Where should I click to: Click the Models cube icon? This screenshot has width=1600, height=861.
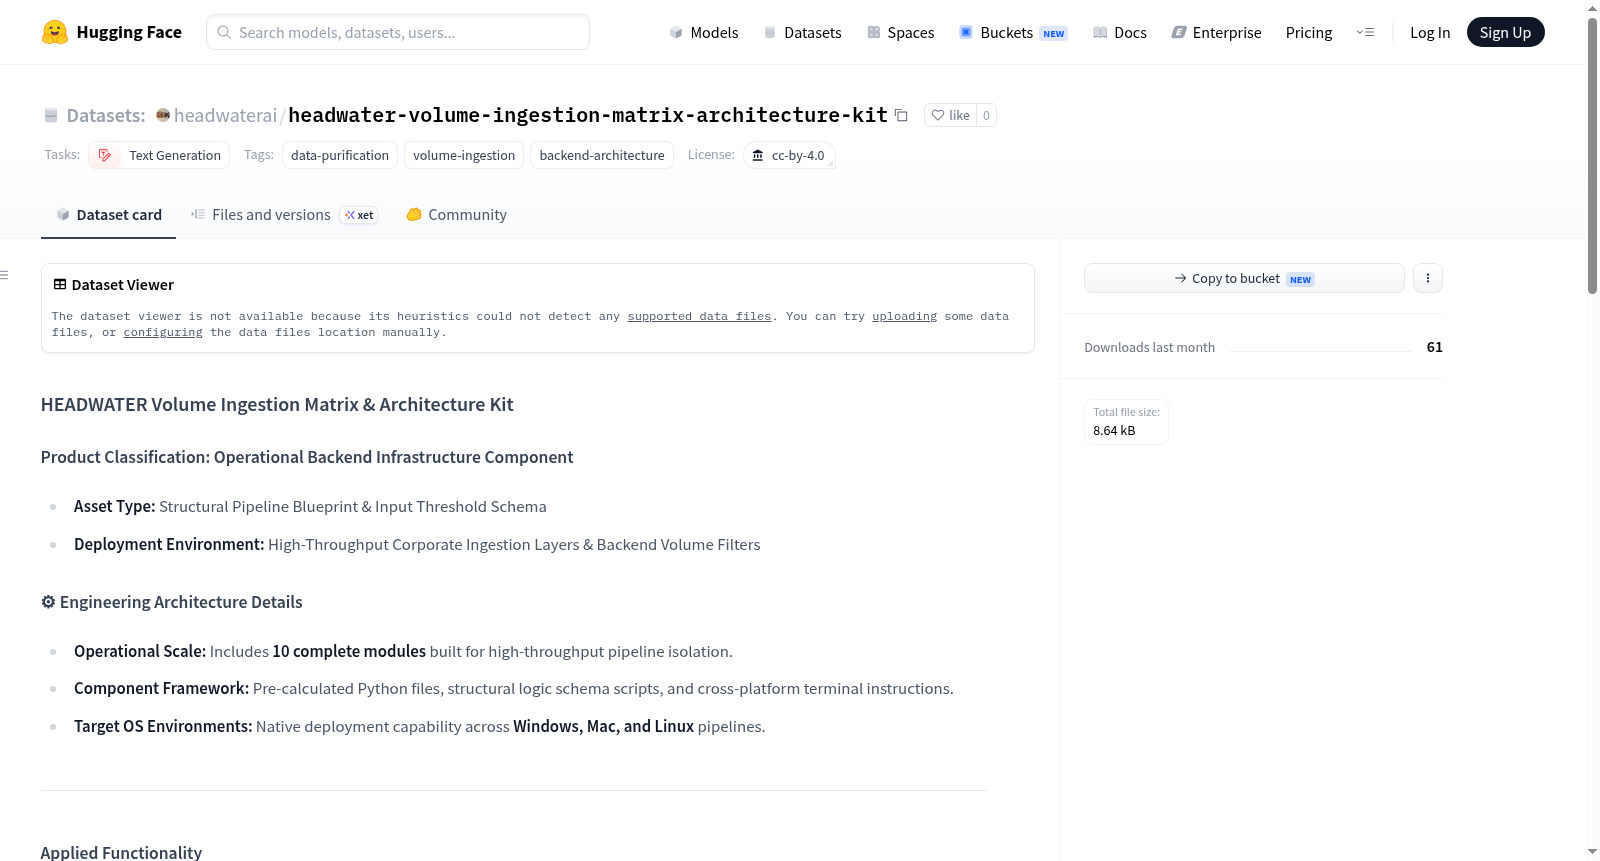(676, 32)
